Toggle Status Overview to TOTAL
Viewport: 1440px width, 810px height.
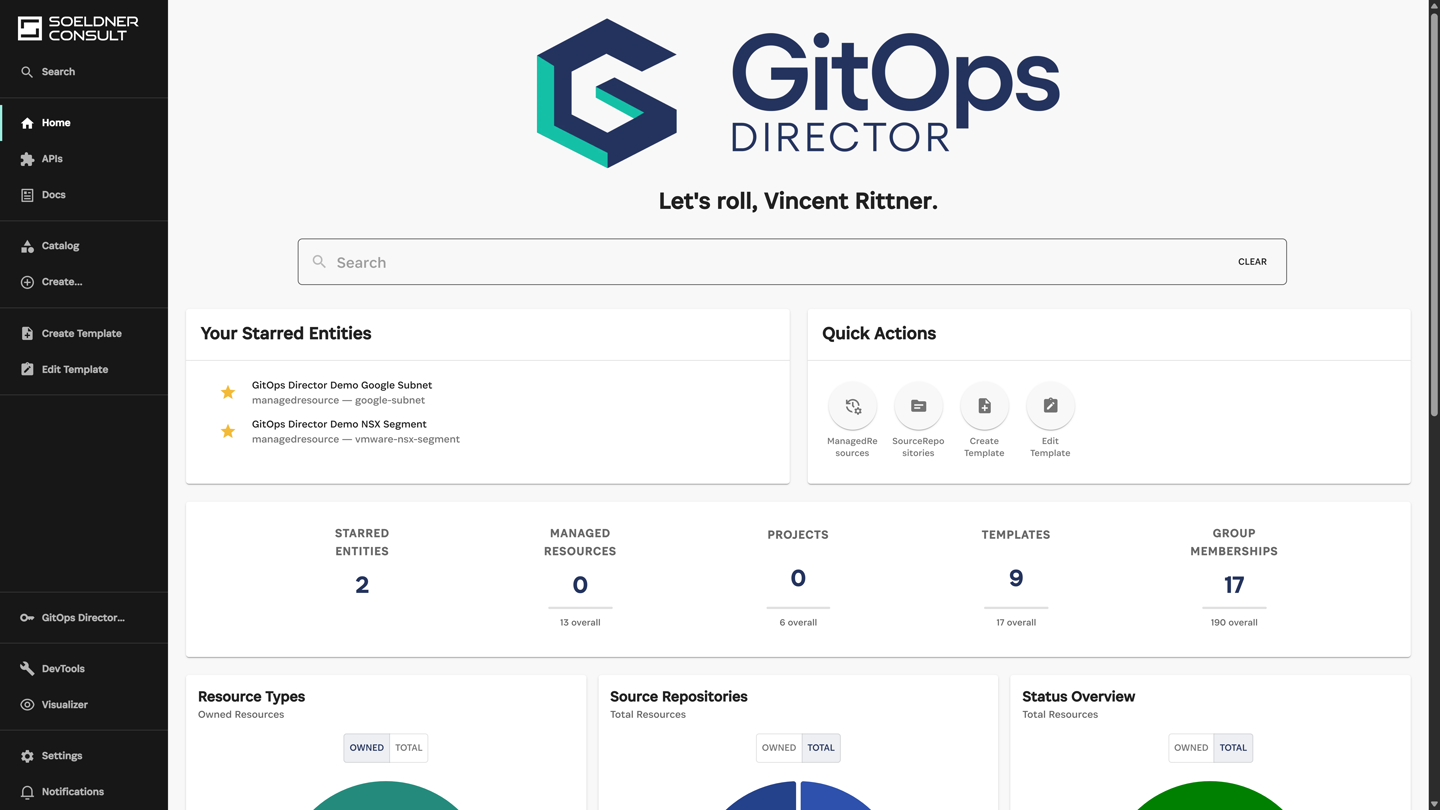(1233, 748)
